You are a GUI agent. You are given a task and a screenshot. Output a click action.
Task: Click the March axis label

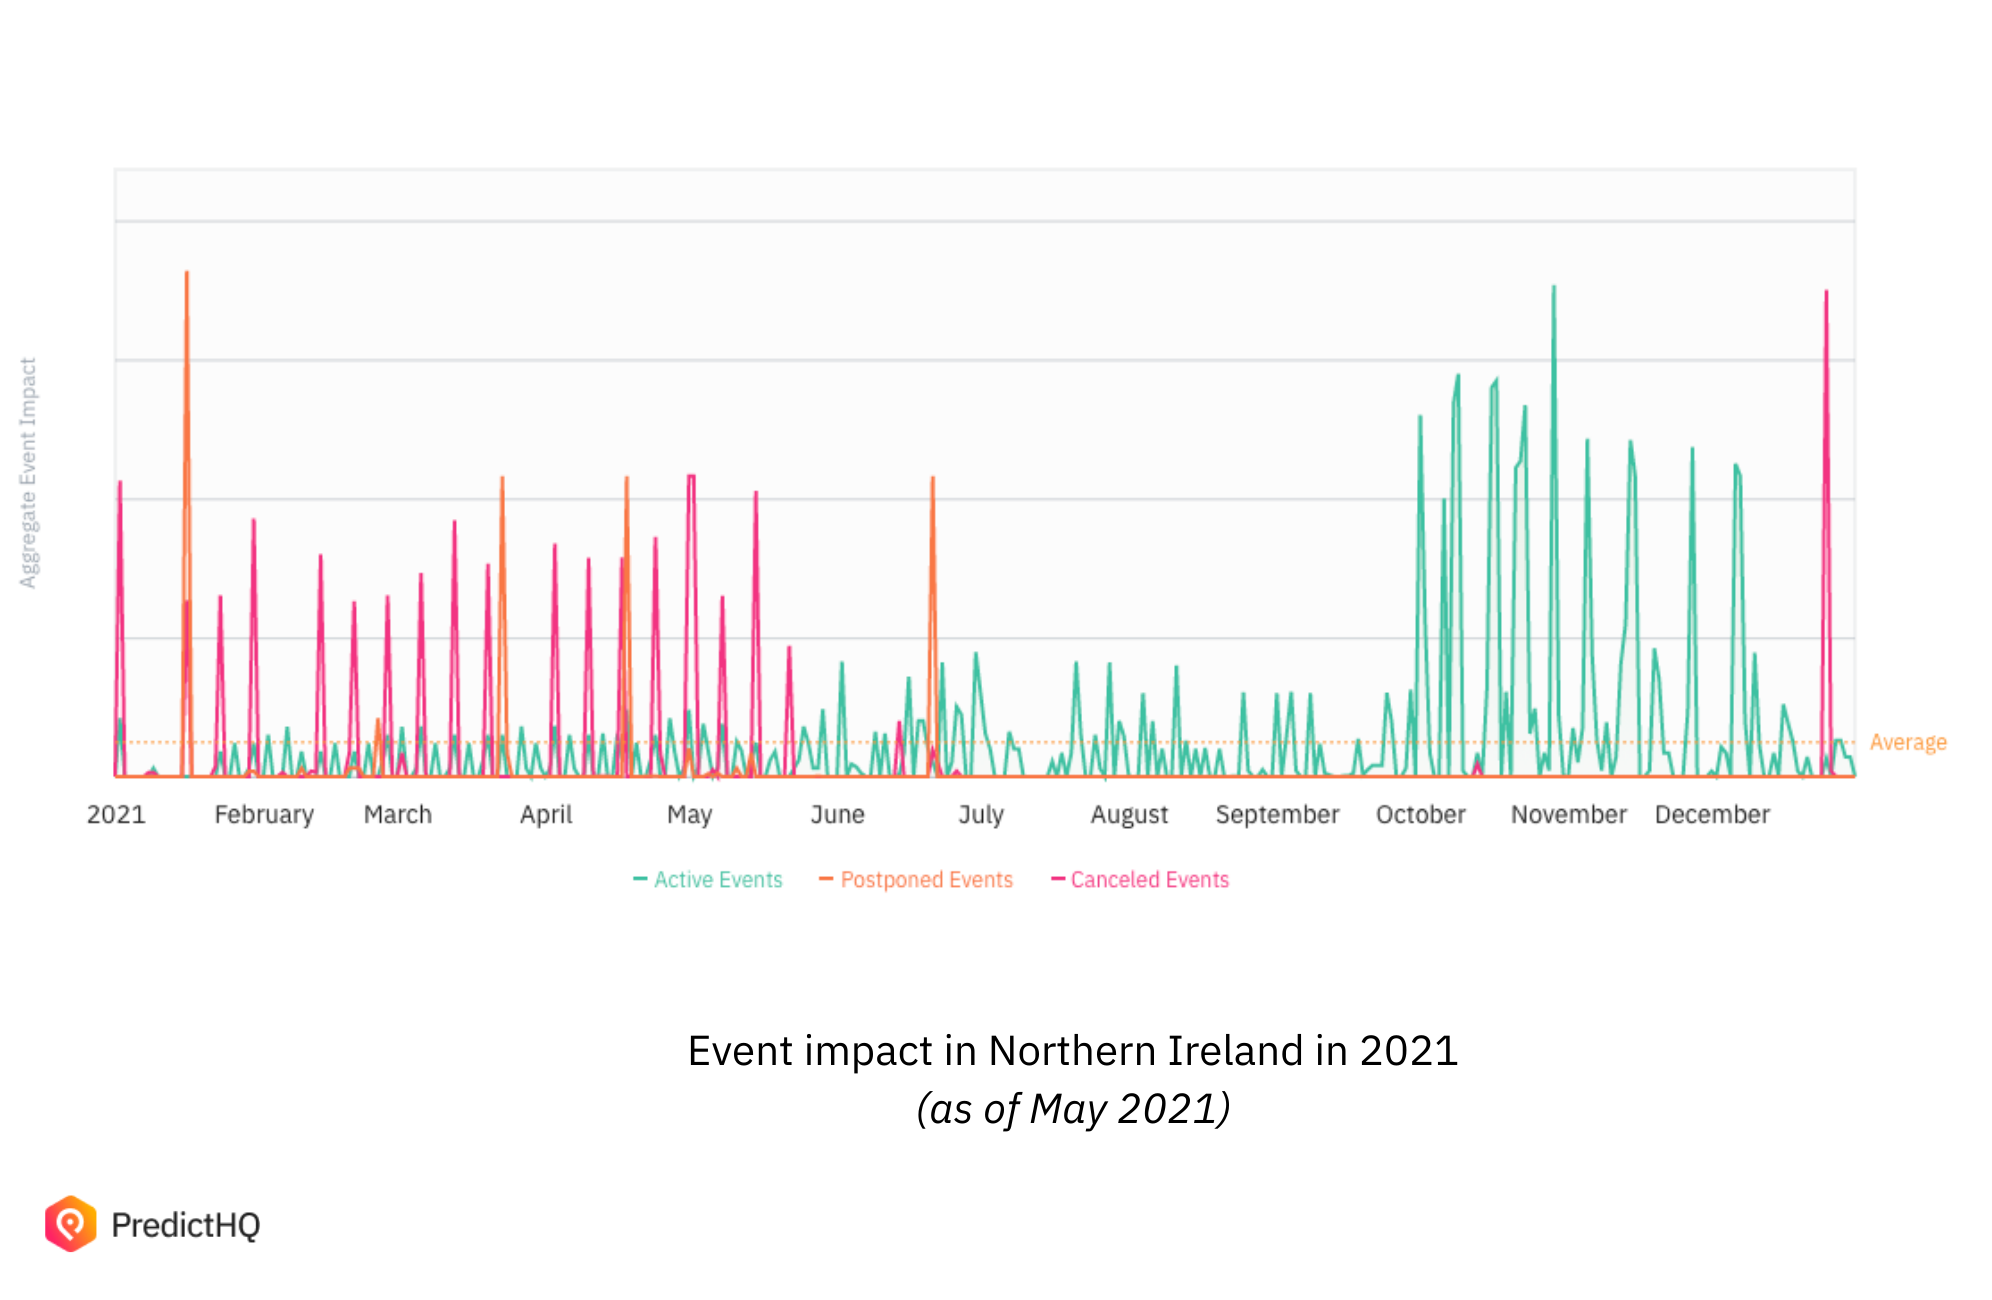[x=398, y=815]
